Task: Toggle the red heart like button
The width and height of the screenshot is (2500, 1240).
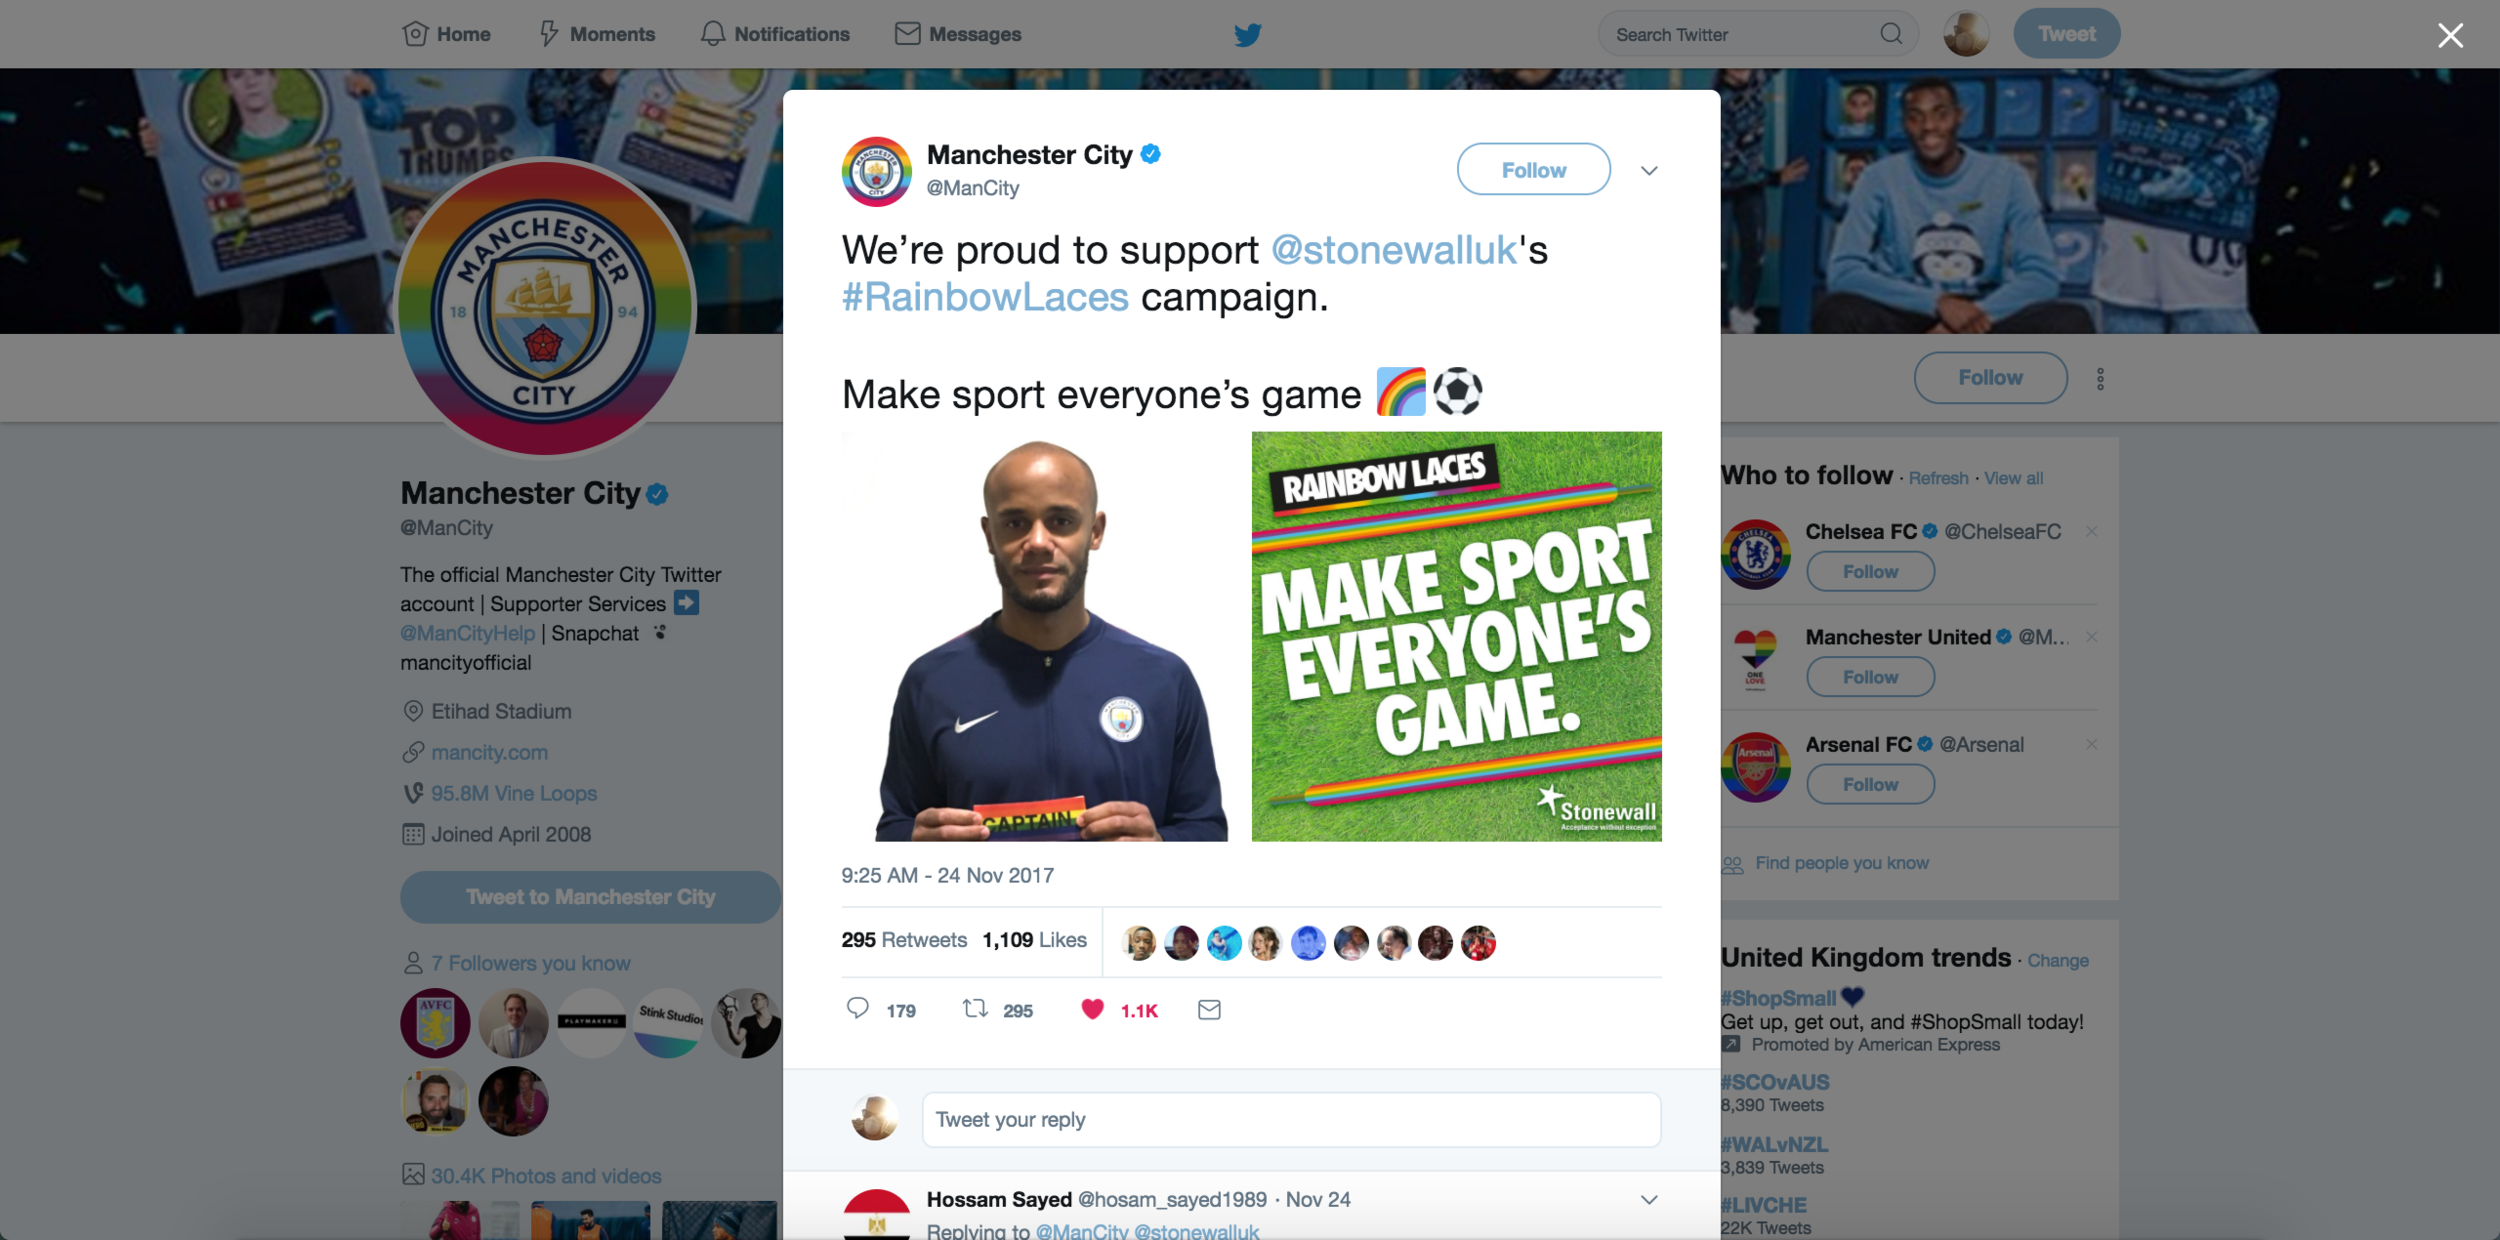Action: click(1092, 1009)
